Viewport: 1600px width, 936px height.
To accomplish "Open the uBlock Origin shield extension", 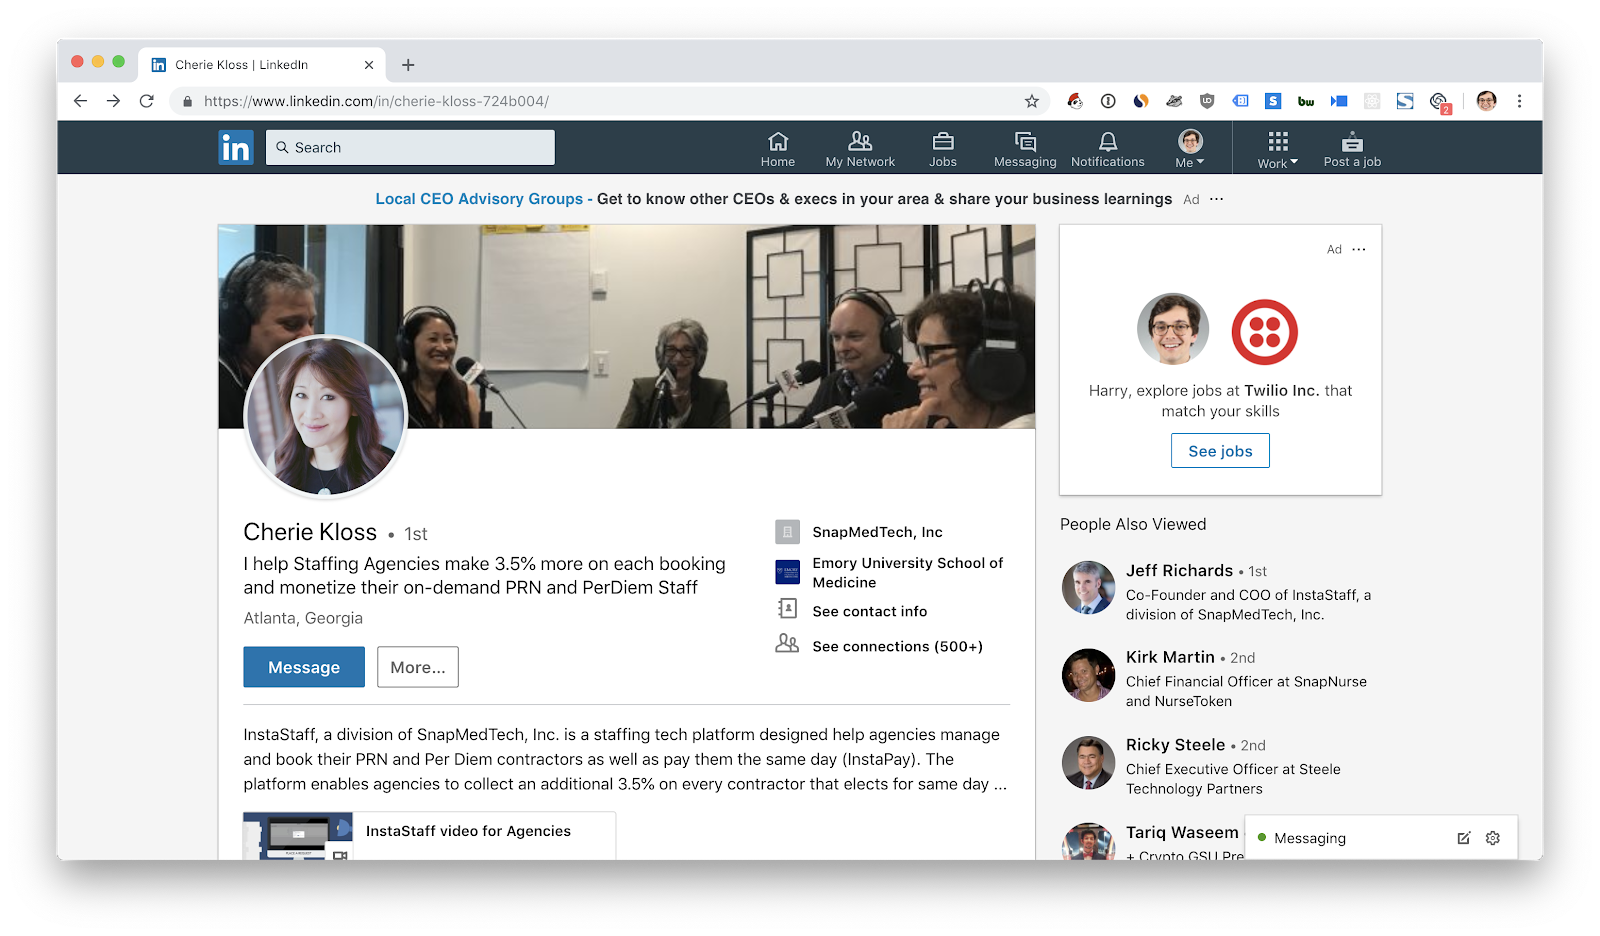I will pyautogui.click(x=1207, y=101).
